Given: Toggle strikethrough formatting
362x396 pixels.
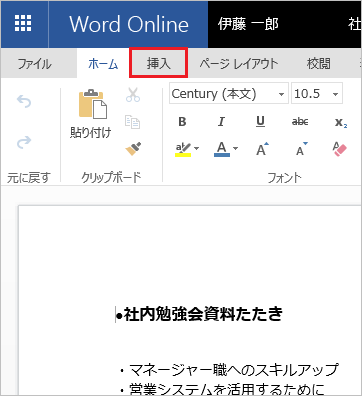Looking at the screenshot, I should pyautogui.click(x=300, y=122).
